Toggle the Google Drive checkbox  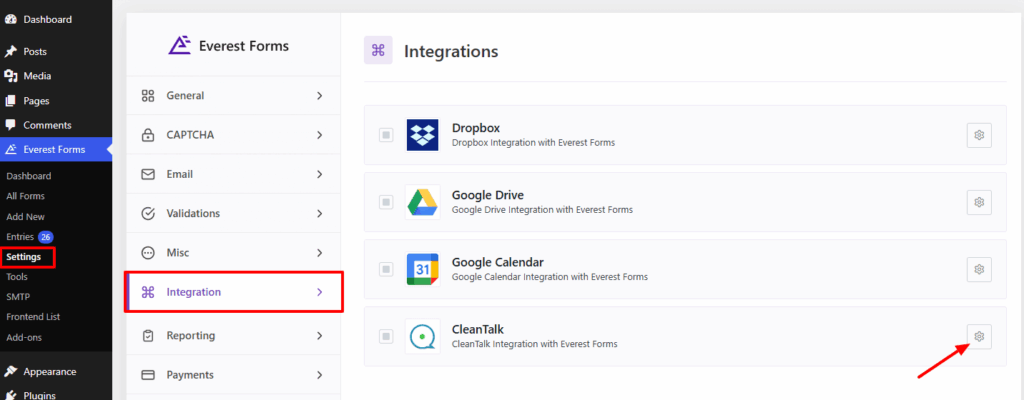pos(386,203)
